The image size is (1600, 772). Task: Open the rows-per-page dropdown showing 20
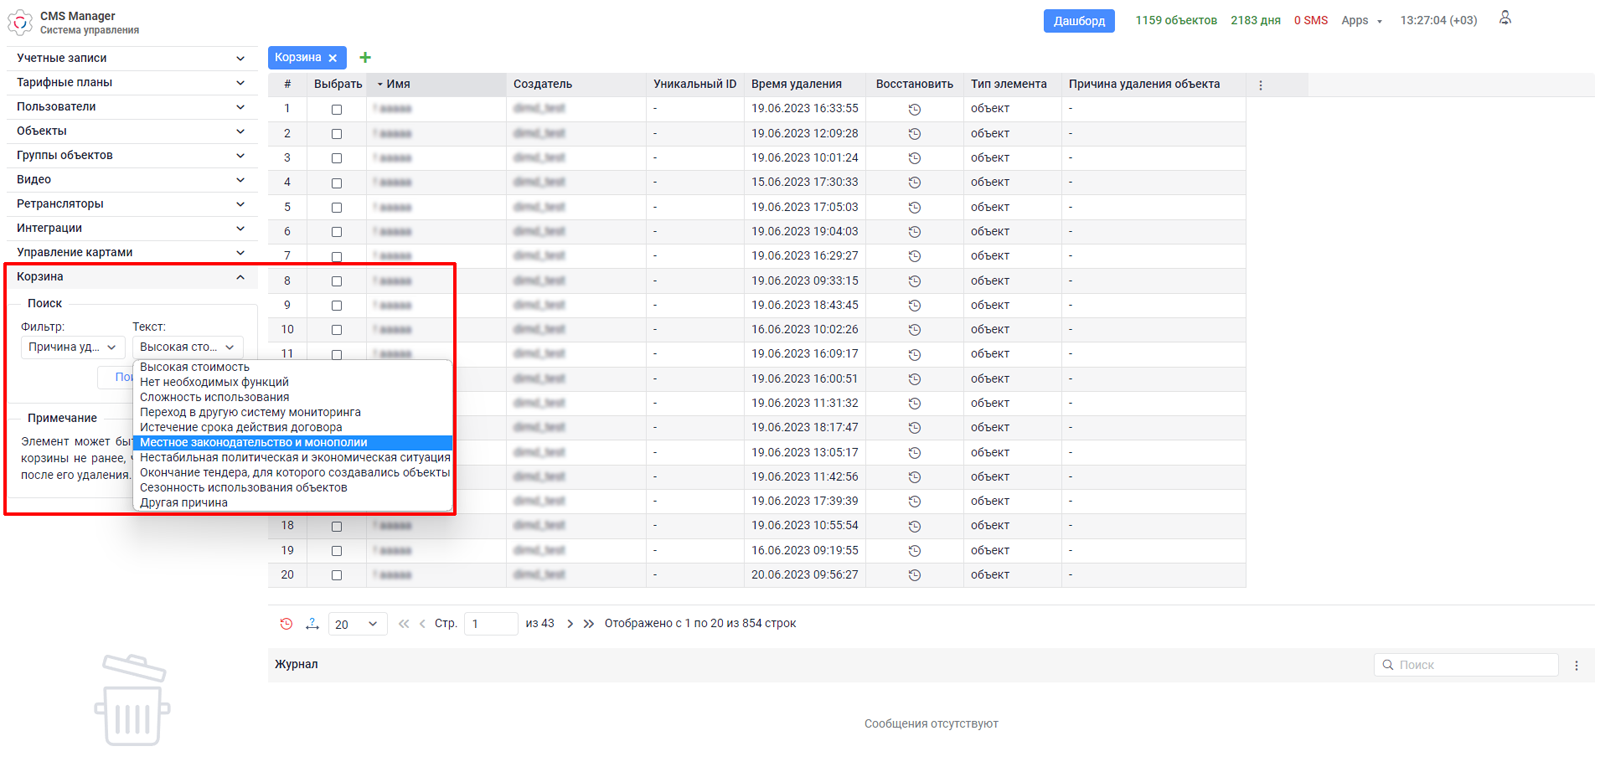(x=357, y=624)
